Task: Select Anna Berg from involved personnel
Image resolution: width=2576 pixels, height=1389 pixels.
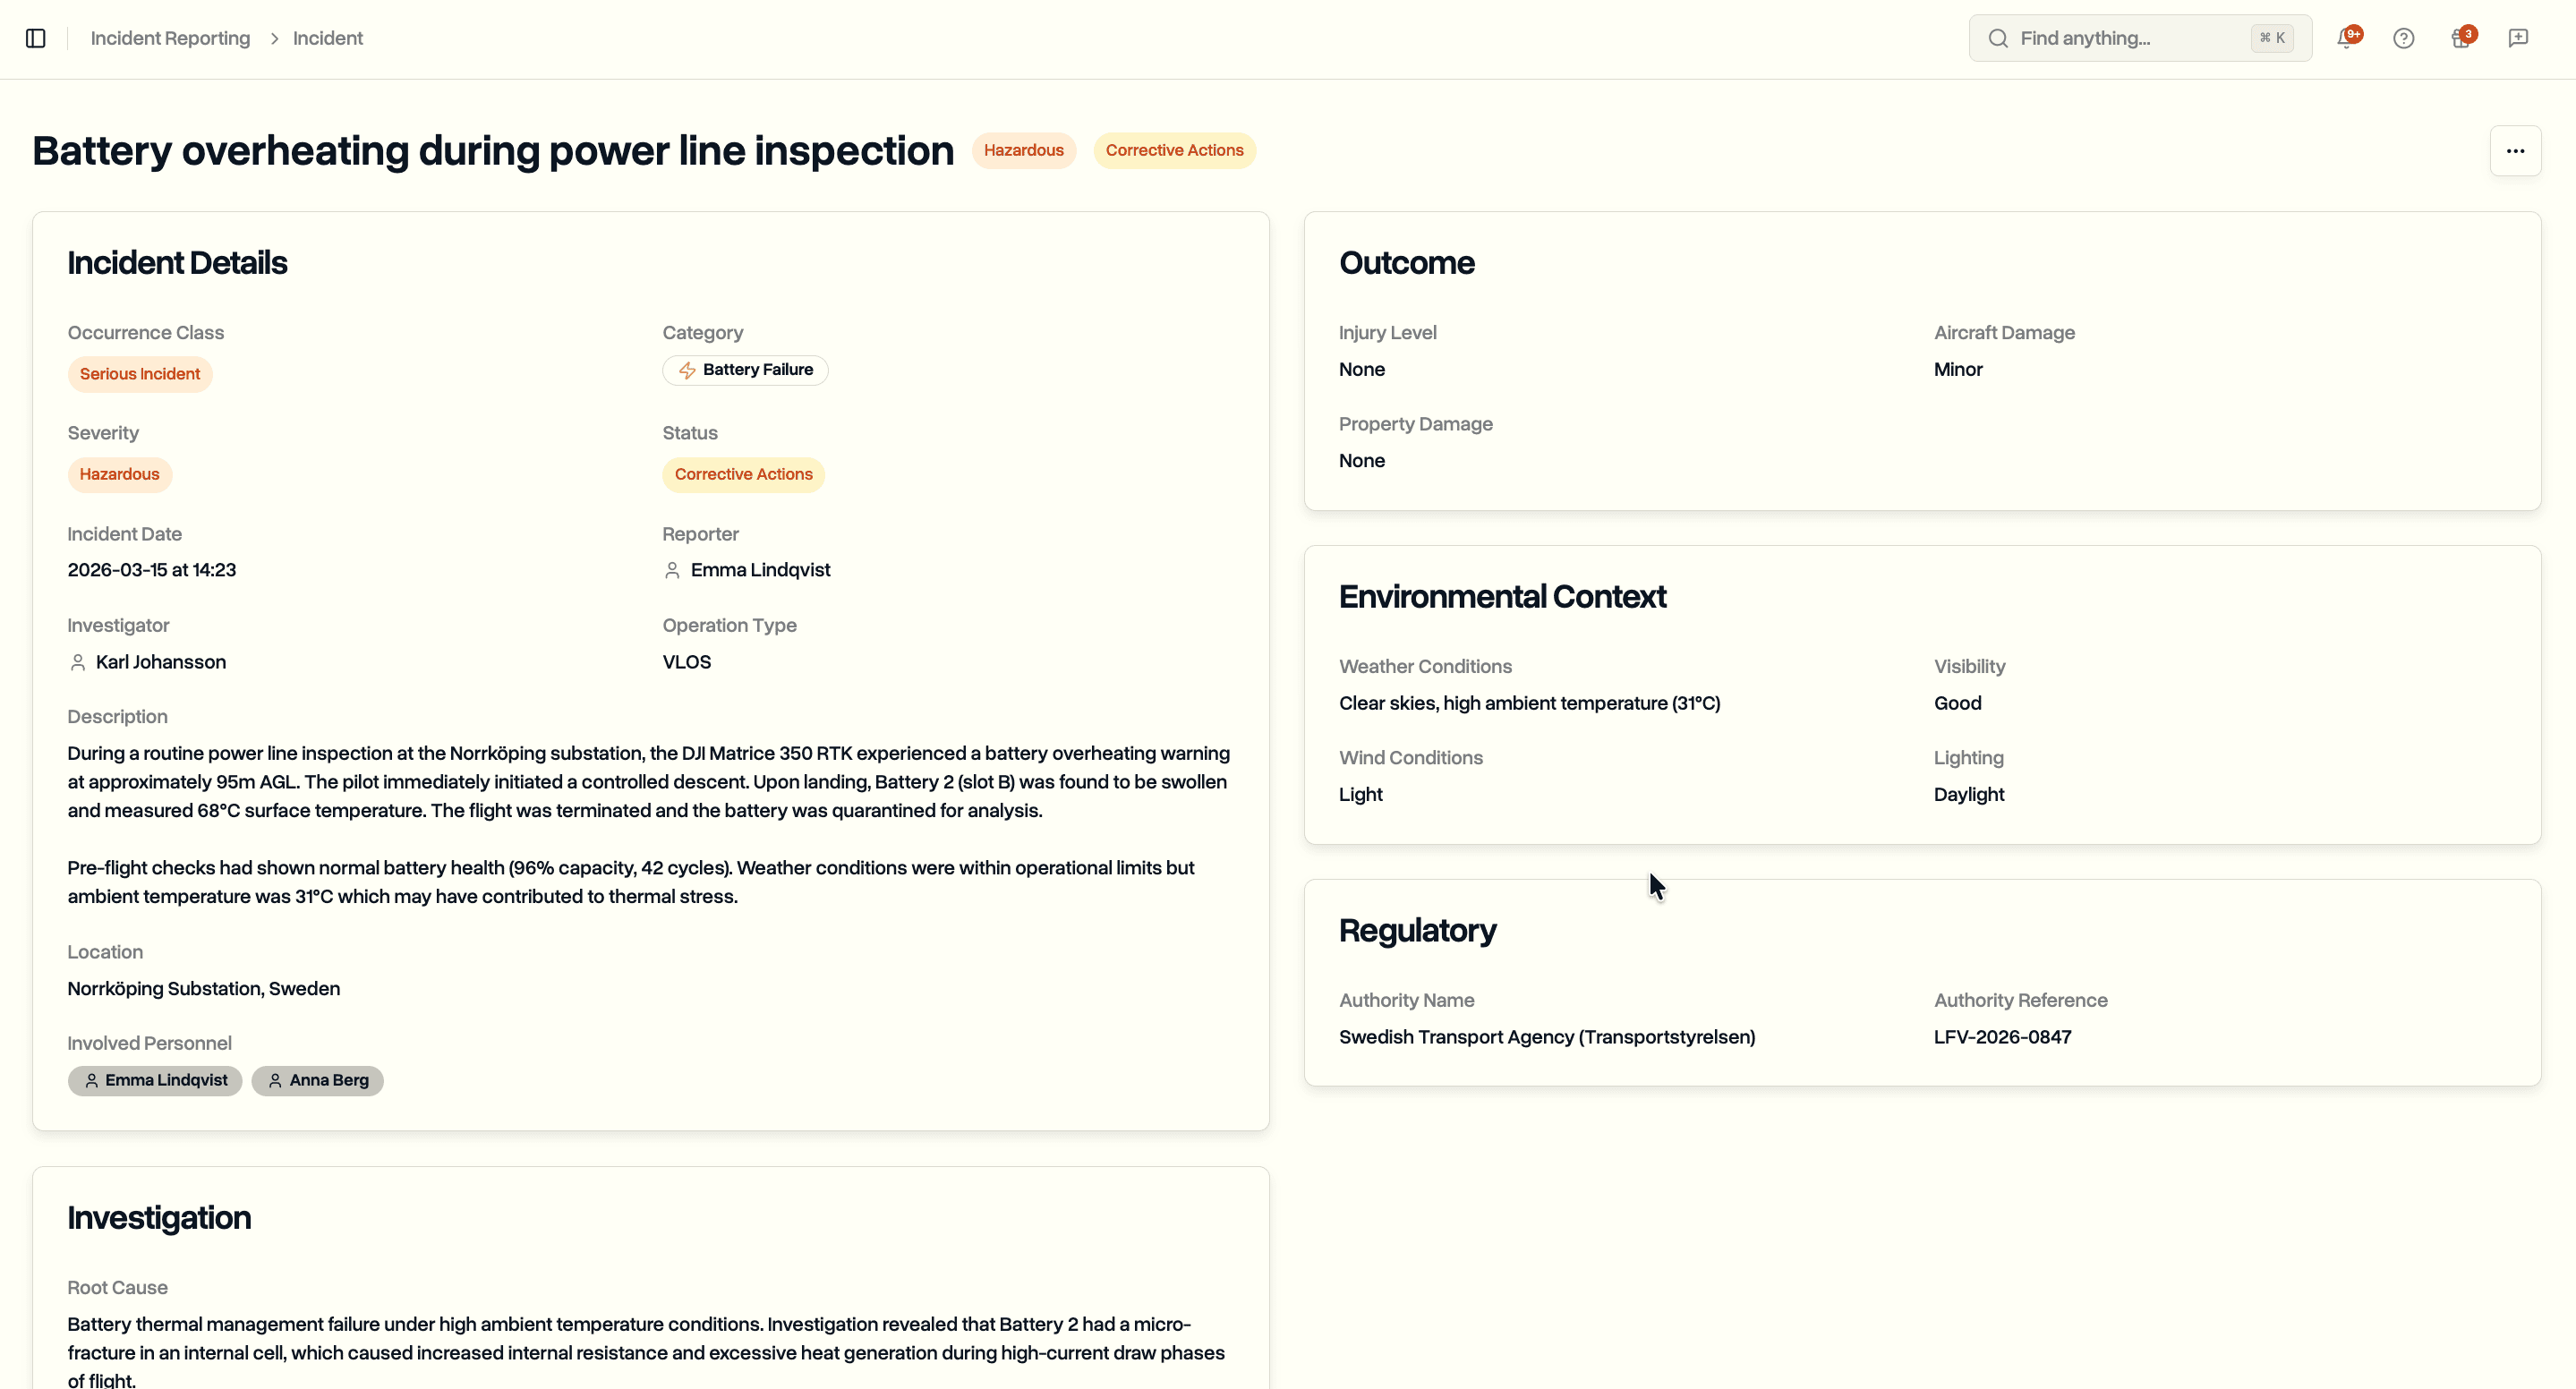Action: click(318, 1081)
